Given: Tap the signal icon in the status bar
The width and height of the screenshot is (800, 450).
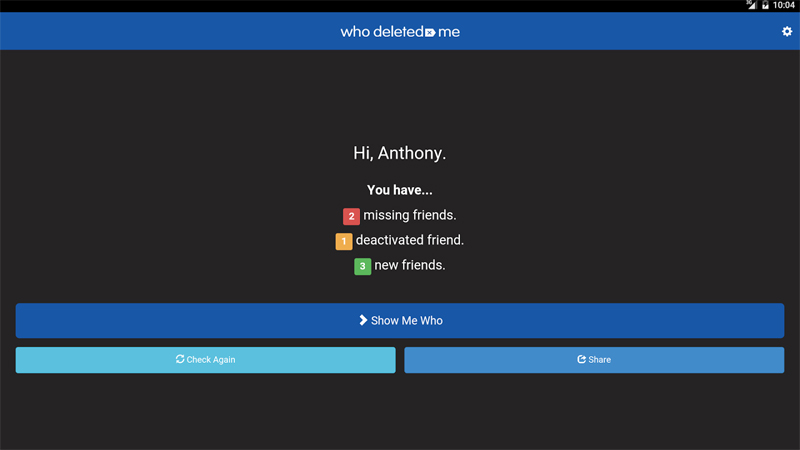Looking at the screenshot, I should (751, 5).
